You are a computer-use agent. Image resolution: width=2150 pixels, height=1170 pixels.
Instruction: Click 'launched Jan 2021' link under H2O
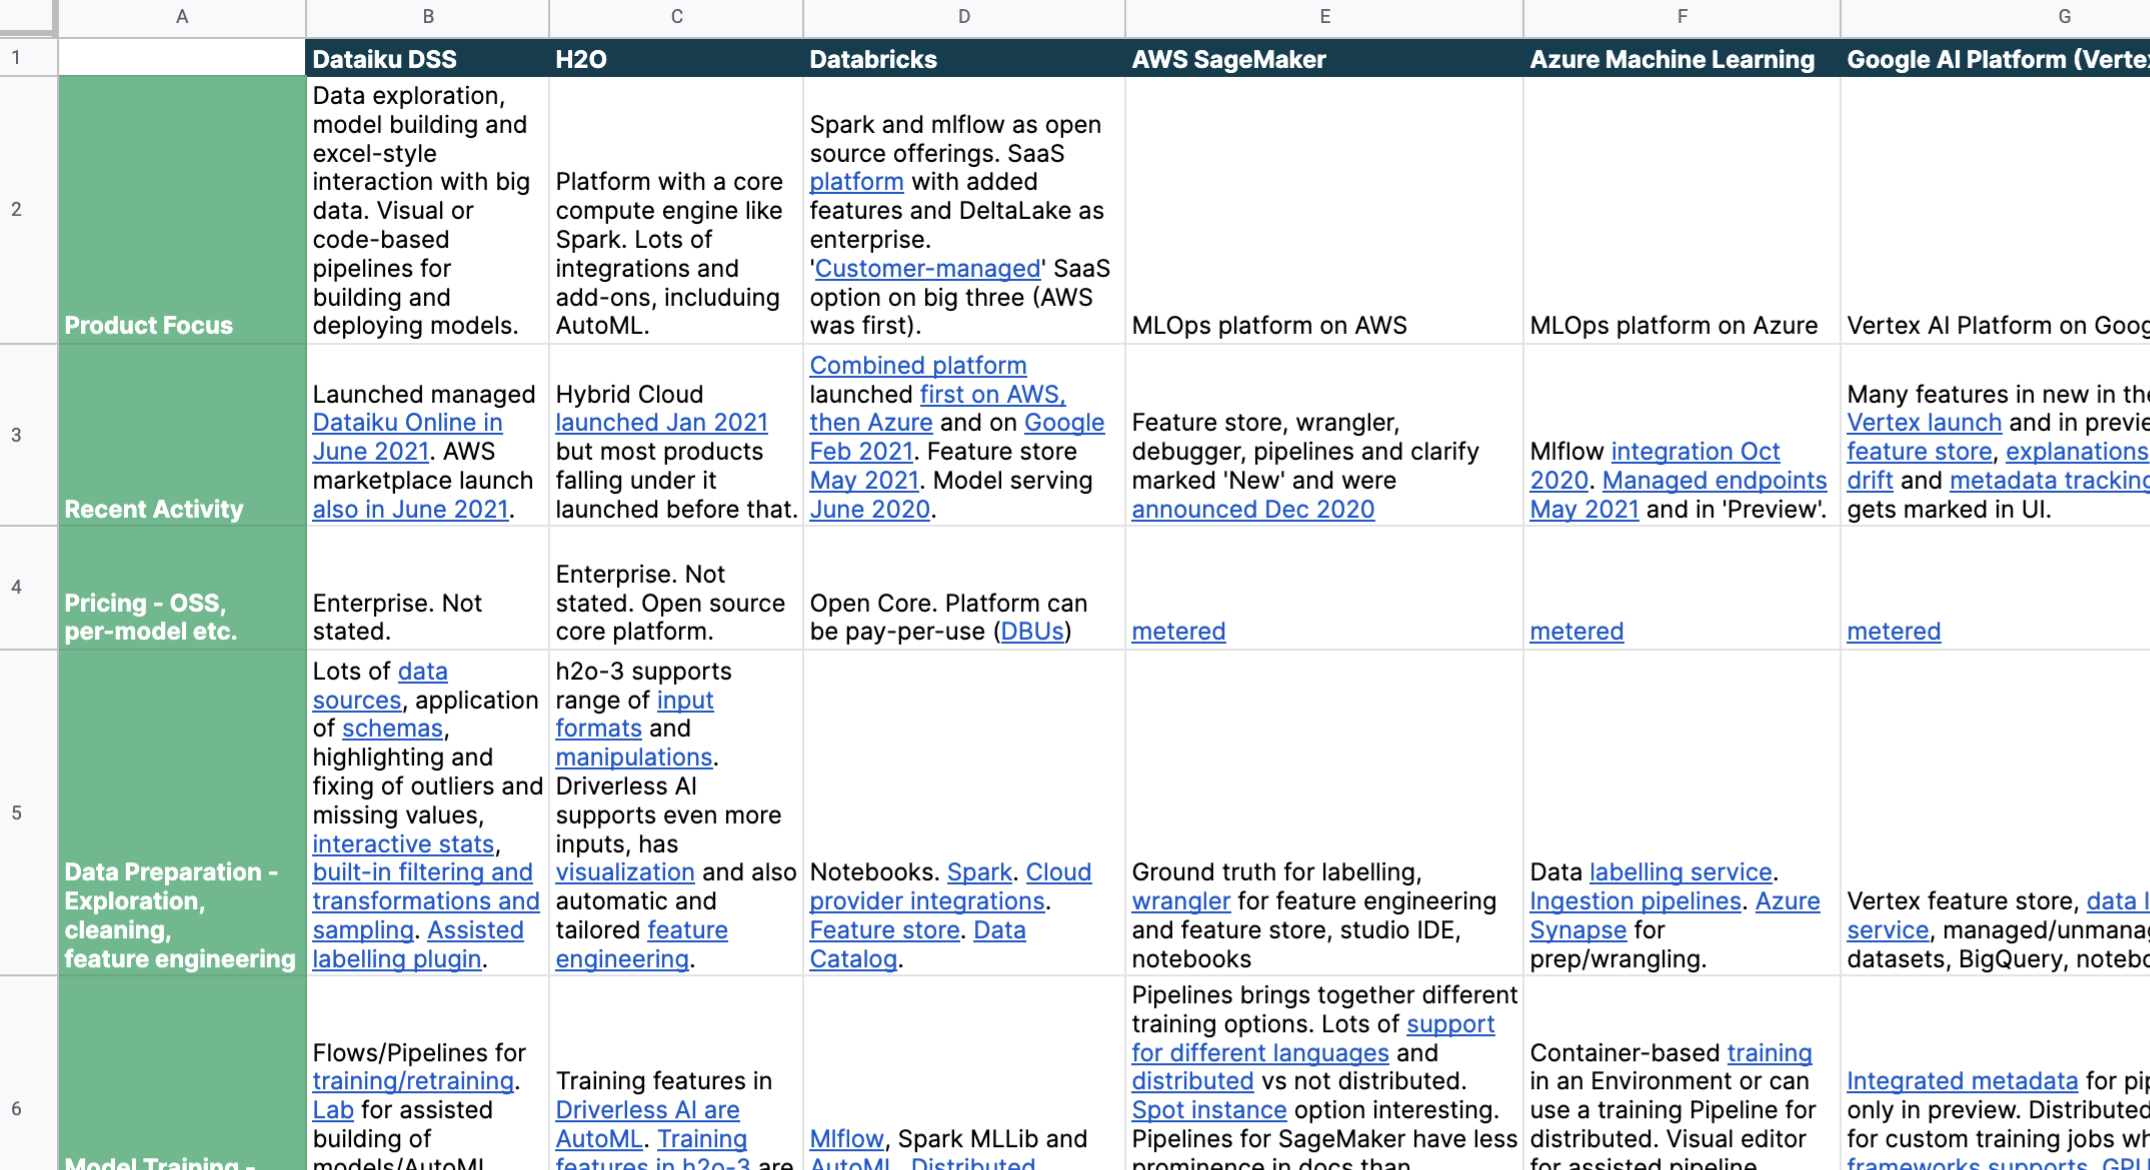661,423
